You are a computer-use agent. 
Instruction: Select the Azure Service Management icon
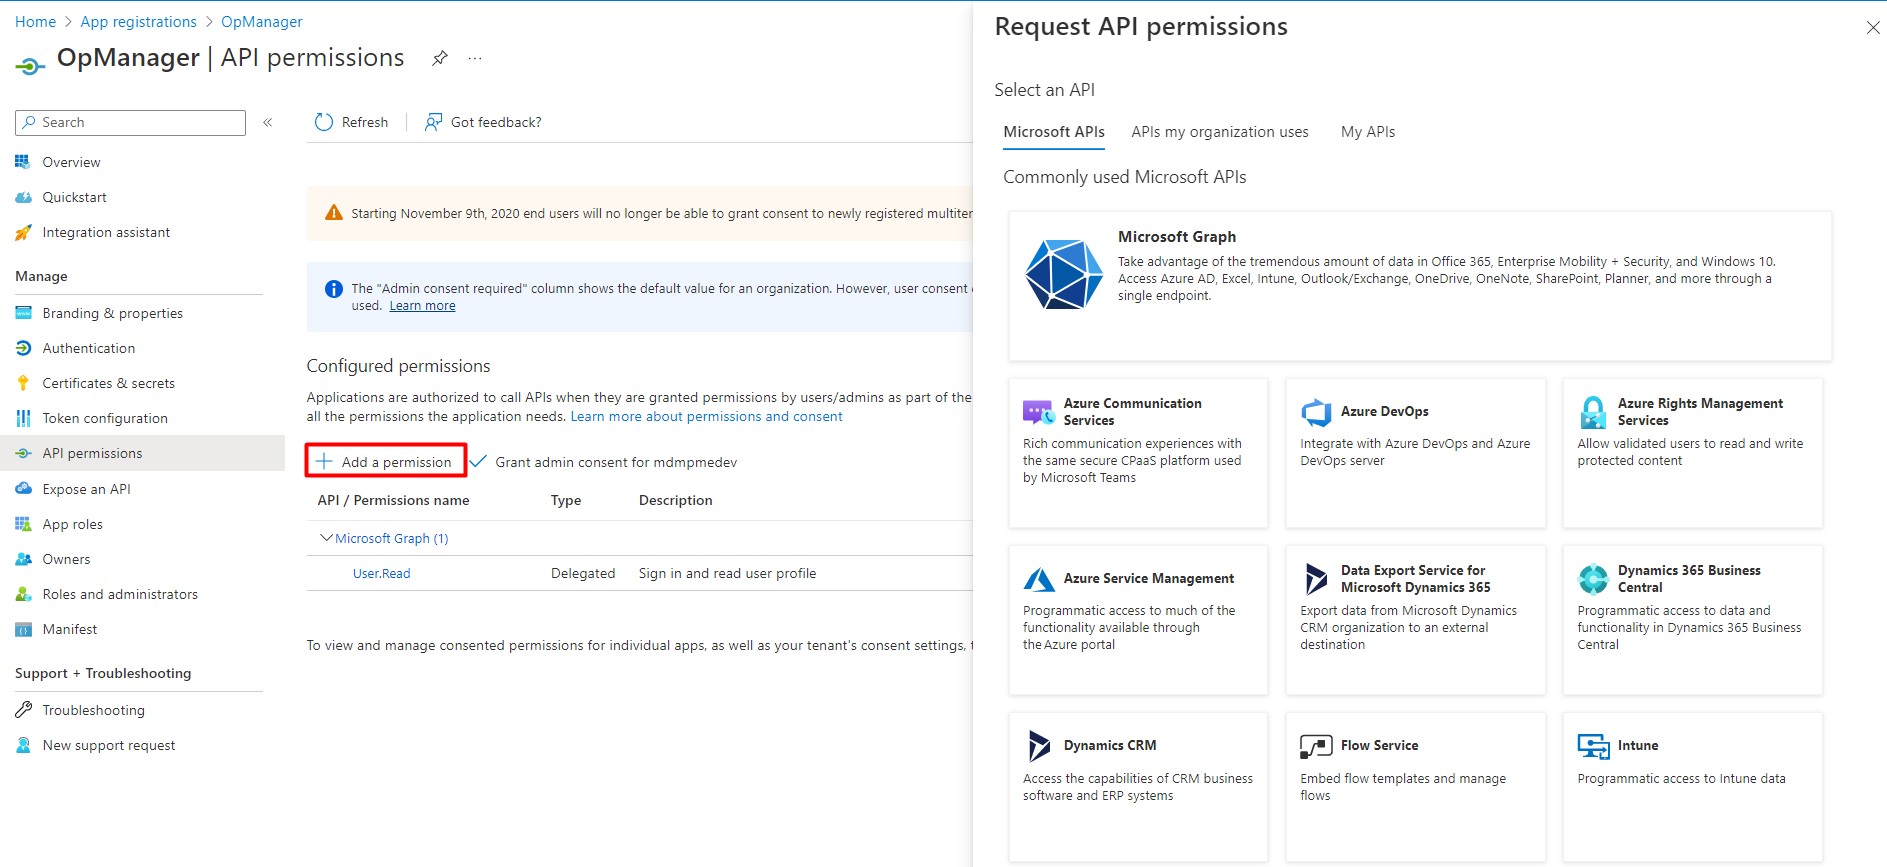tap(1039, 579)
